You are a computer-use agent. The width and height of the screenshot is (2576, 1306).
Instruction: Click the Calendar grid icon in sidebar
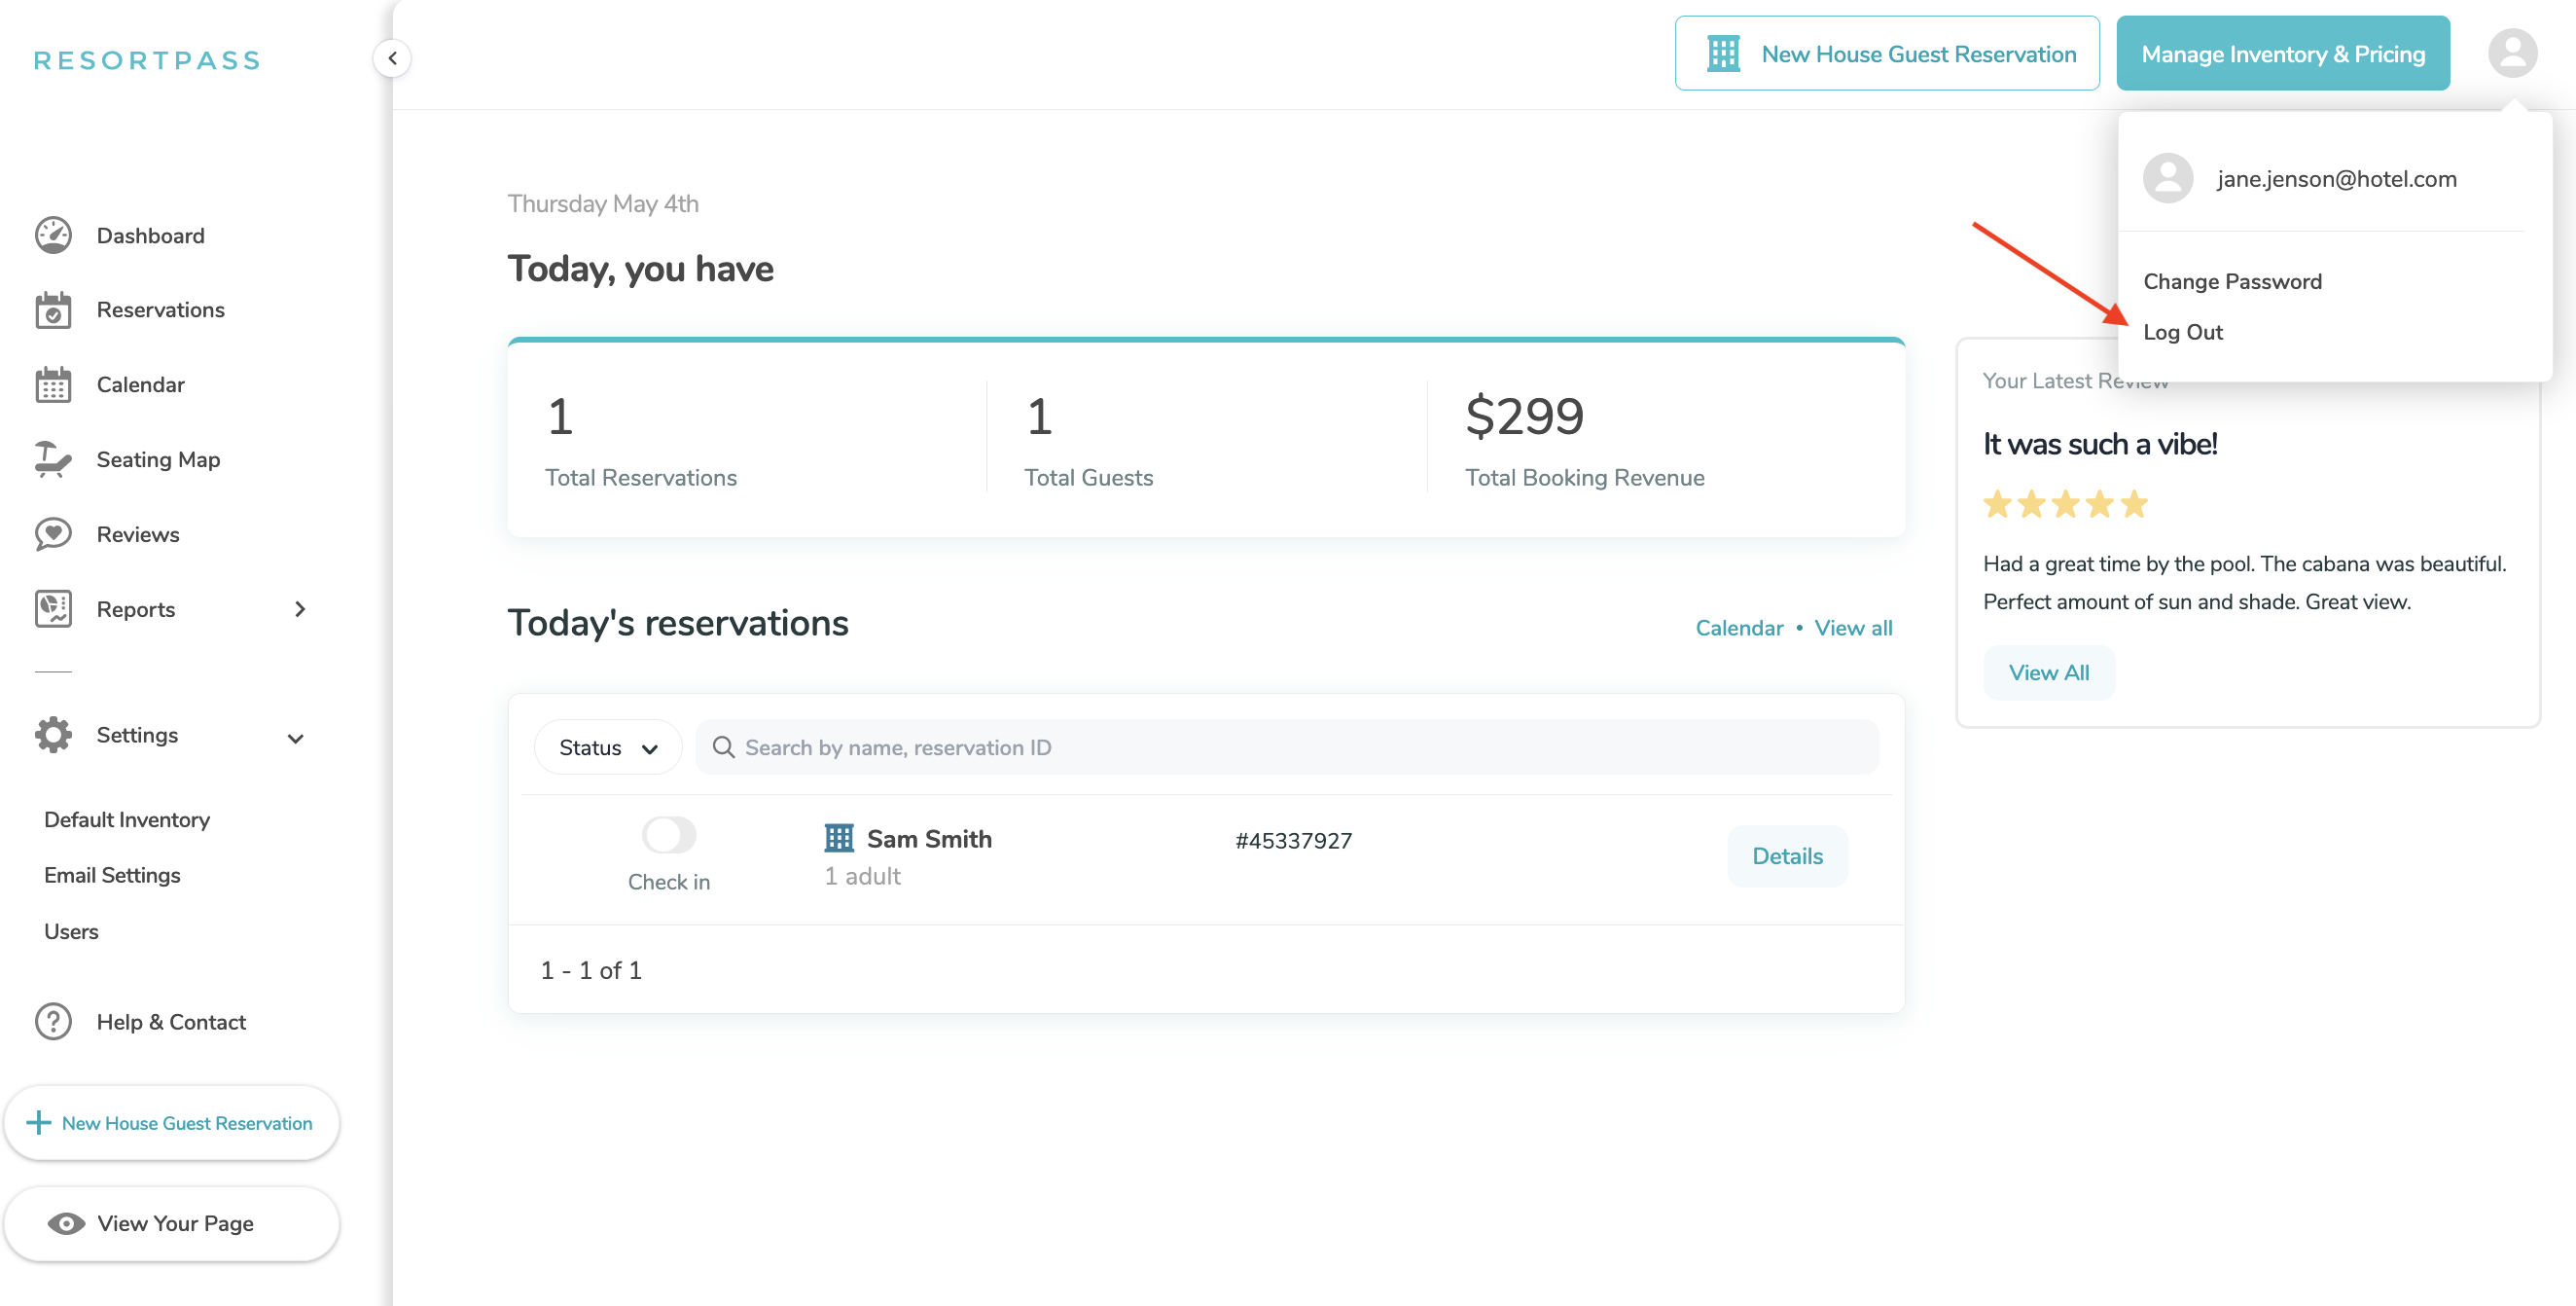pos(53,385)
